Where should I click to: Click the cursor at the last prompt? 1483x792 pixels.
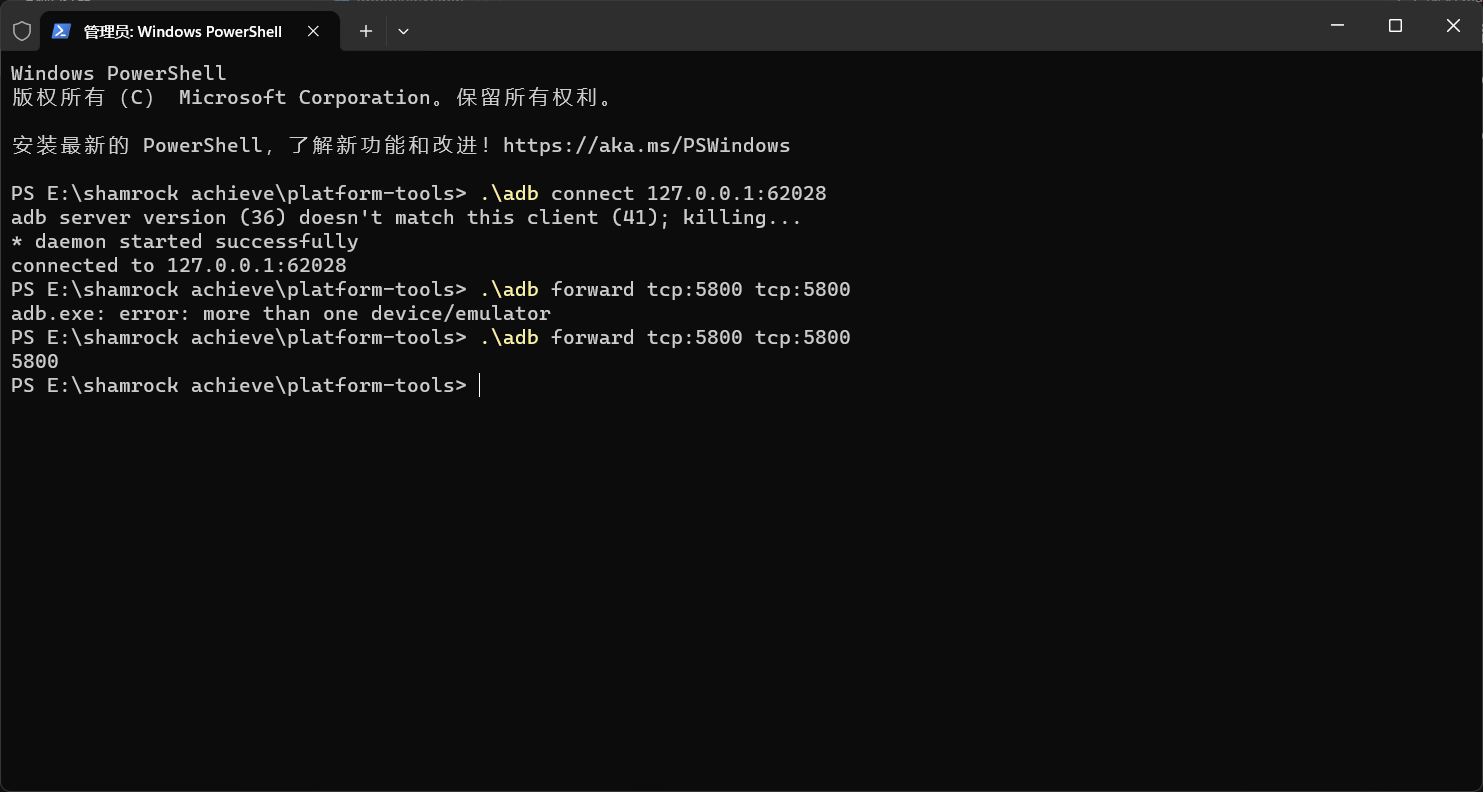(x=480, y=386)
